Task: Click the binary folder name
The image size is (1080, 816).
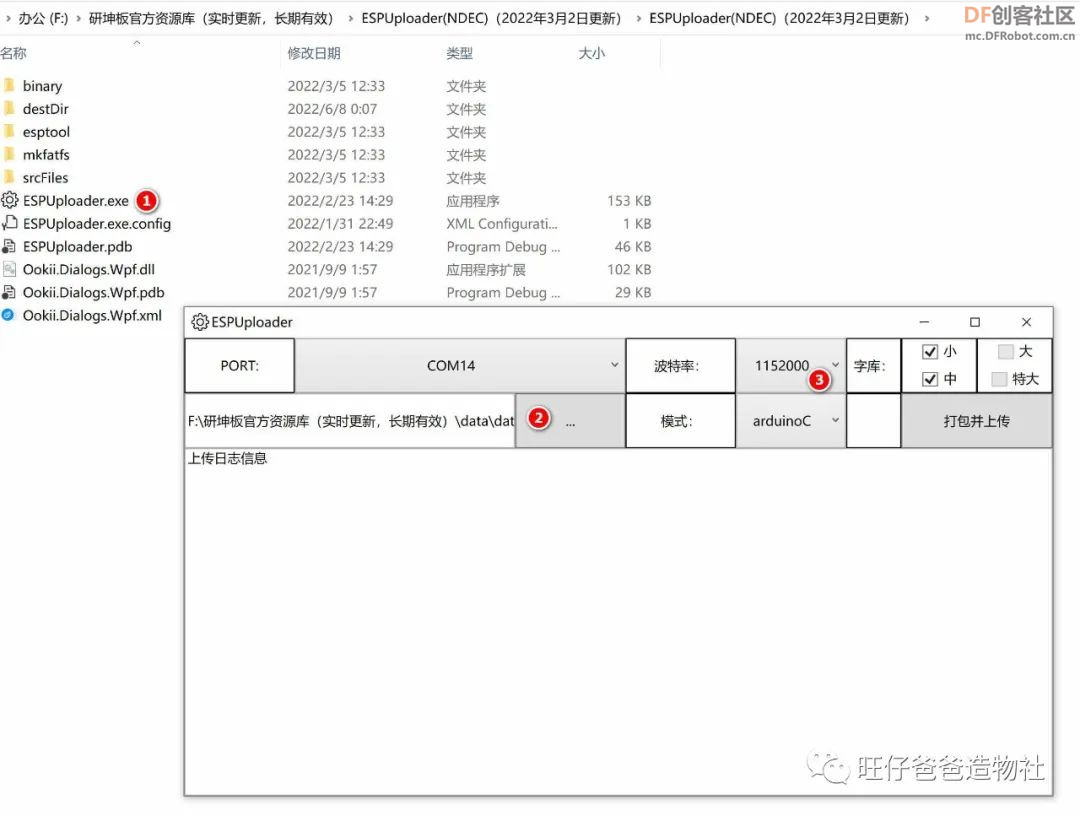Action: pyautogui.click(x=43, y=85)
